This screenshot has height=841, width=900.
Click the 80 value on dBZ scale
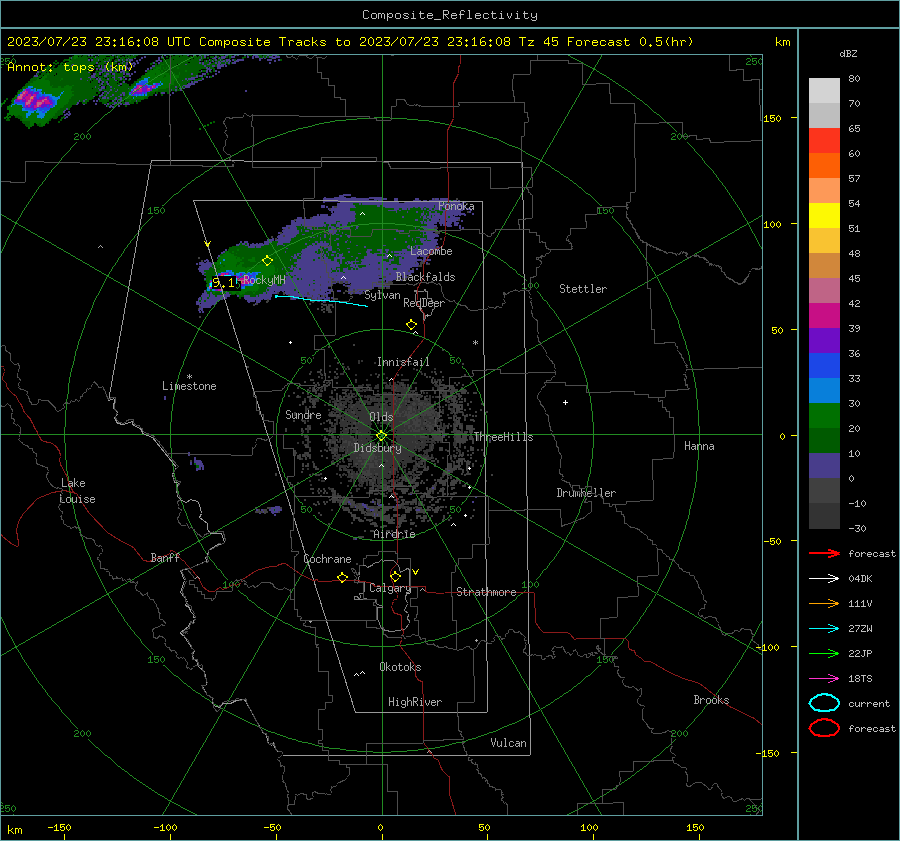[854, 79]
